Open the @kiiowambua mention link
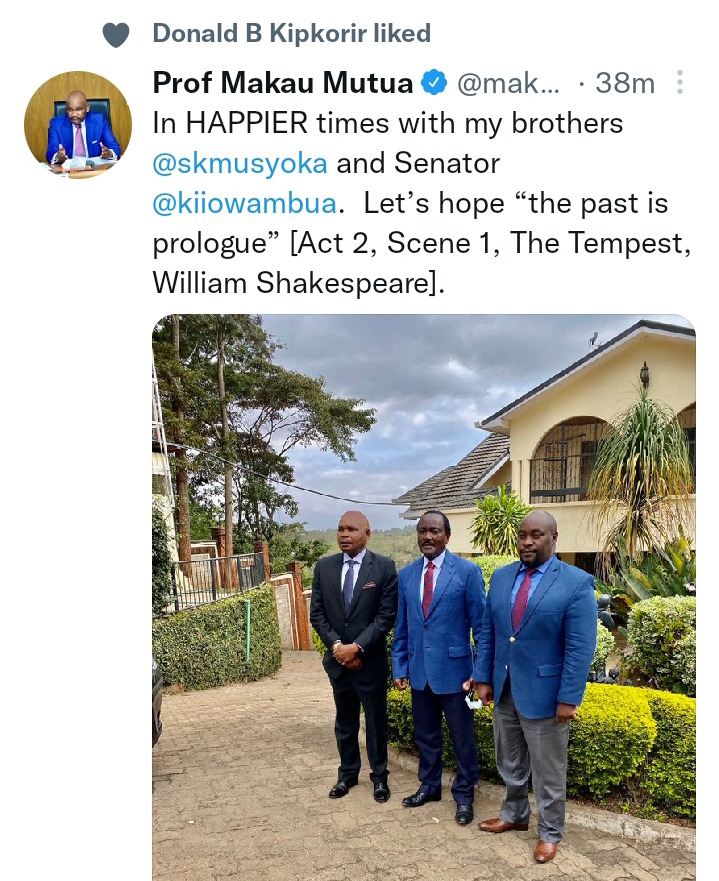This screenshot has width=719, height=881. (x=245, y=203)
